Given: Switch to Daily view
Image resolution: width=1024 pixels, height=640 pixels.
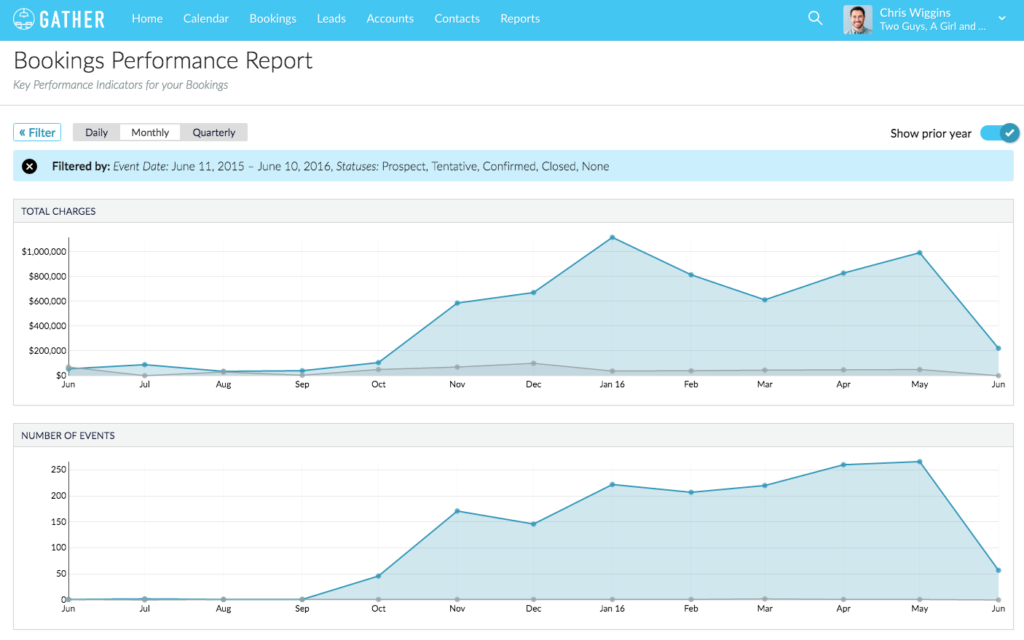Looking at the screenshot, I should point(97,132).
